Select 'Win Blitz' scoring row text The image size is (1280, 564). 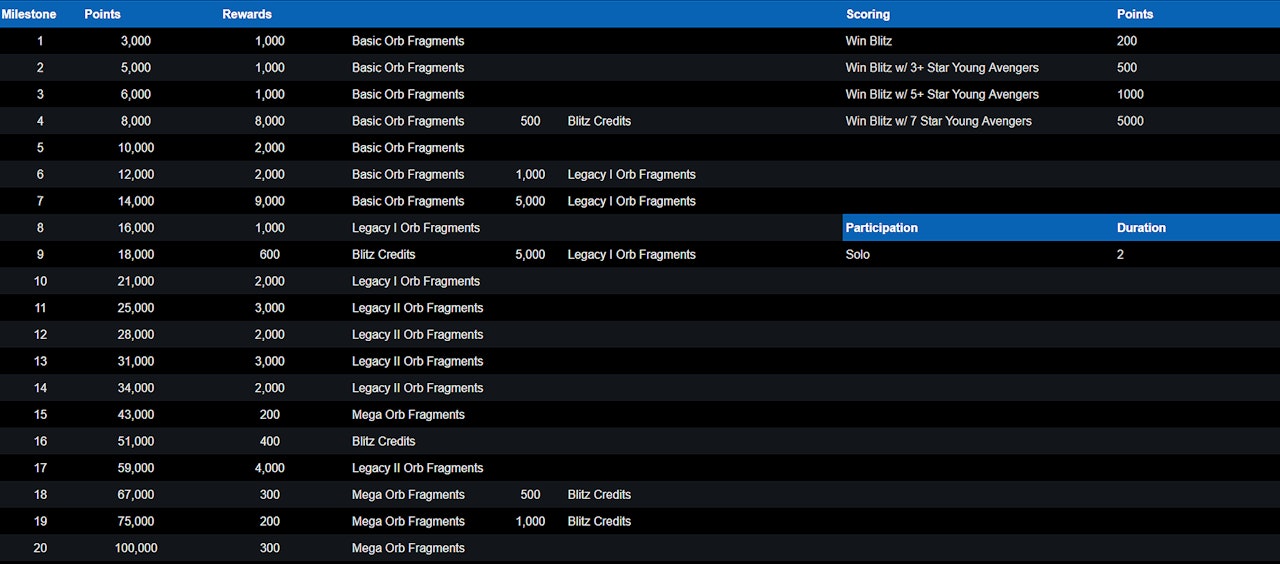(x=869, y=41)
